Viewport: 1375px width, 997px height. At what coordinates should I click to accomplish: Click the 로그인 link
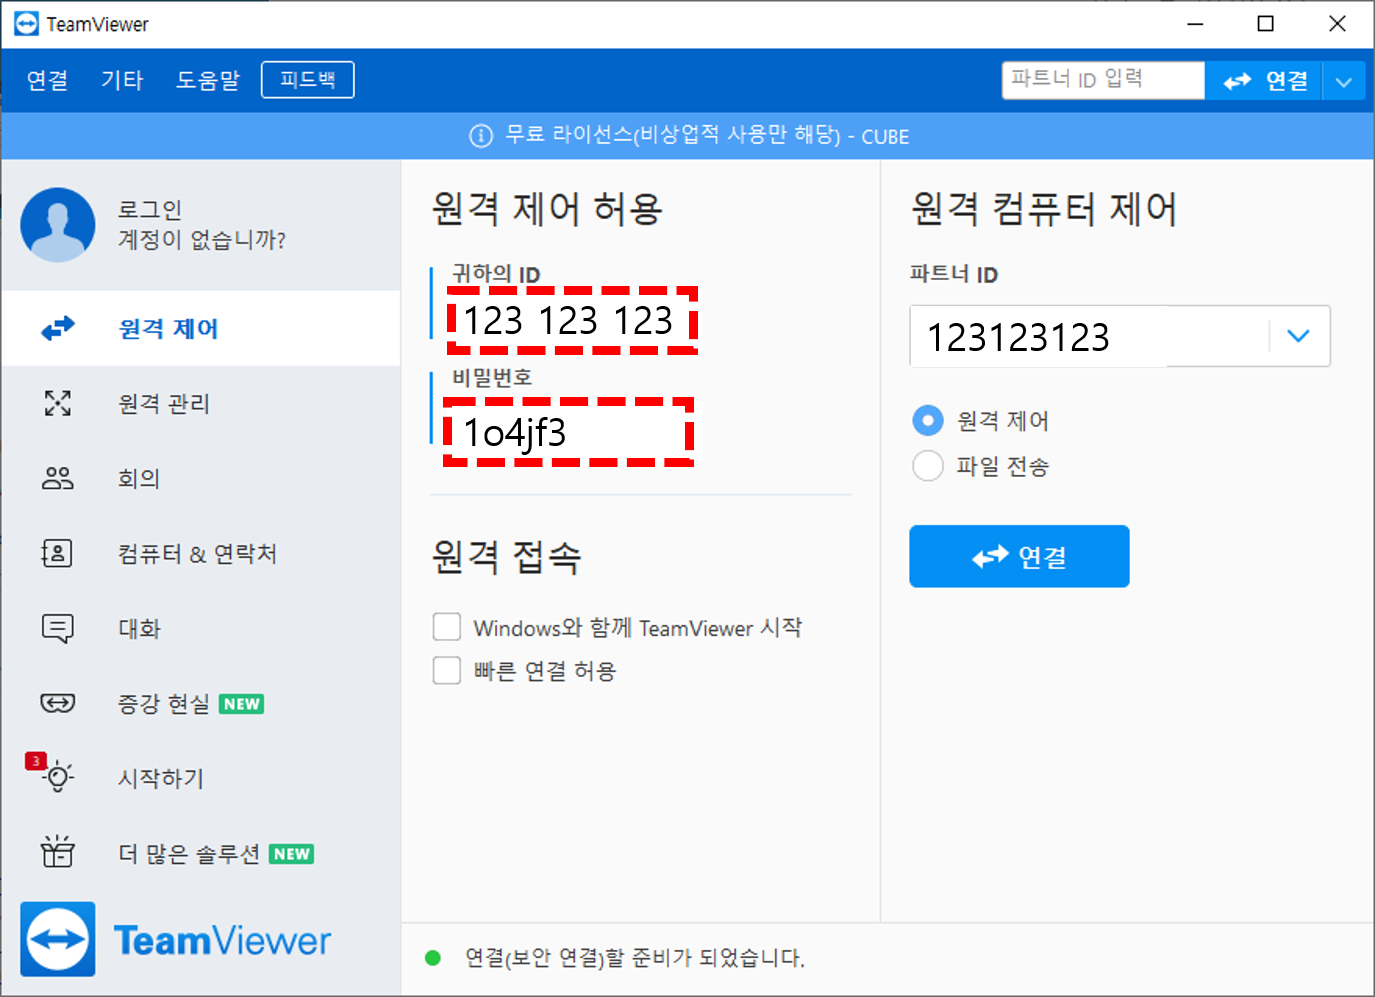coord(150,209)
